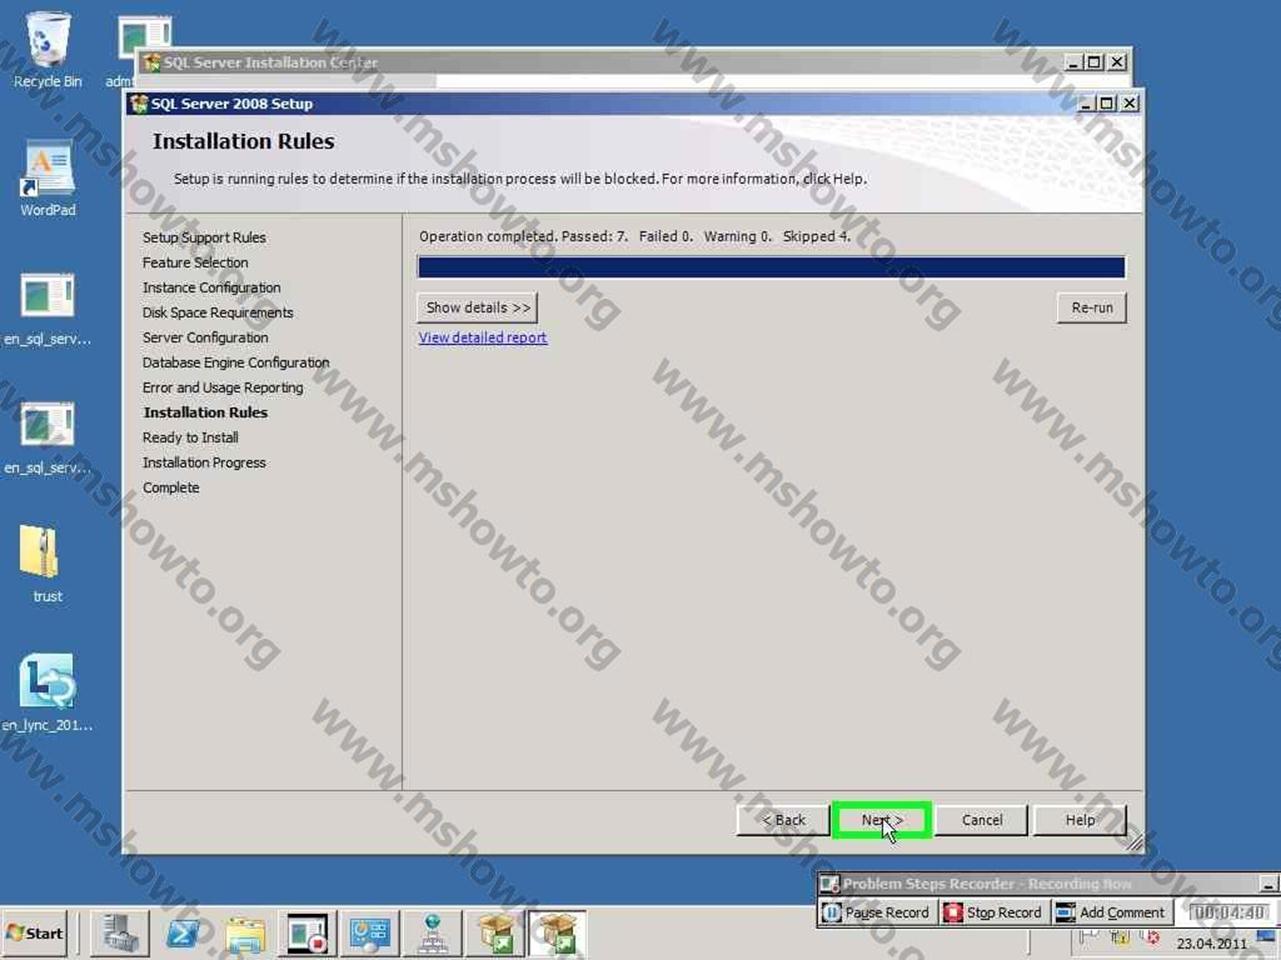Screen dimensions: 1281x960
Task: Open the Start menu
Action: click(35, 933)
